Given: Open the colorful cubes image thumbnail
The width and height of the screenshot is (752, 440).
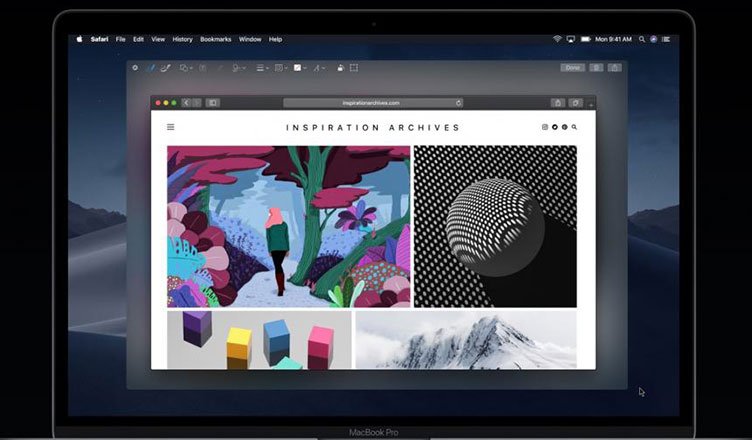Looking at the screenshot, I should pyautogui.click(x=259, y=340).
